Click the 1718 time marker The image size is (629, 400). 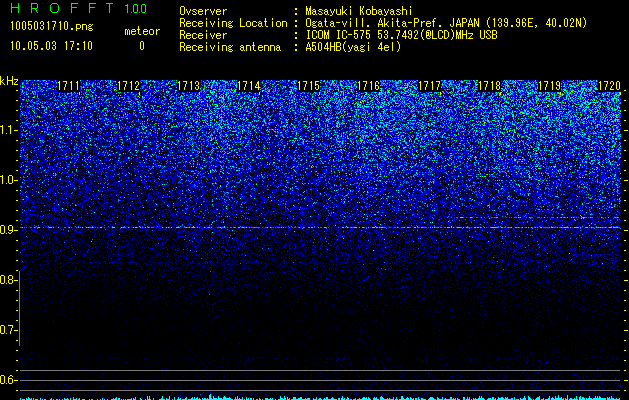point(489,86)
